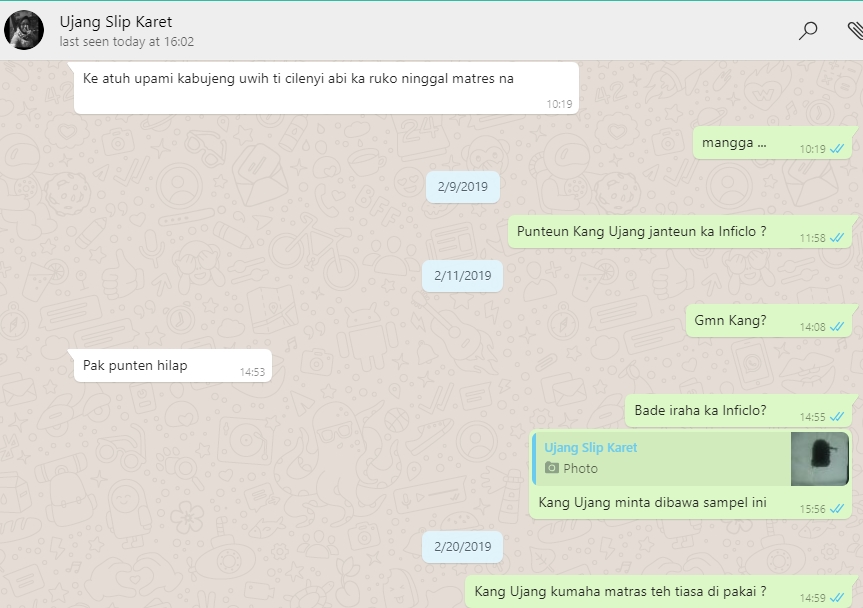863x608 pixels.
Task: Click the 2/20/2019 date chip
Action: click(462, 547)
